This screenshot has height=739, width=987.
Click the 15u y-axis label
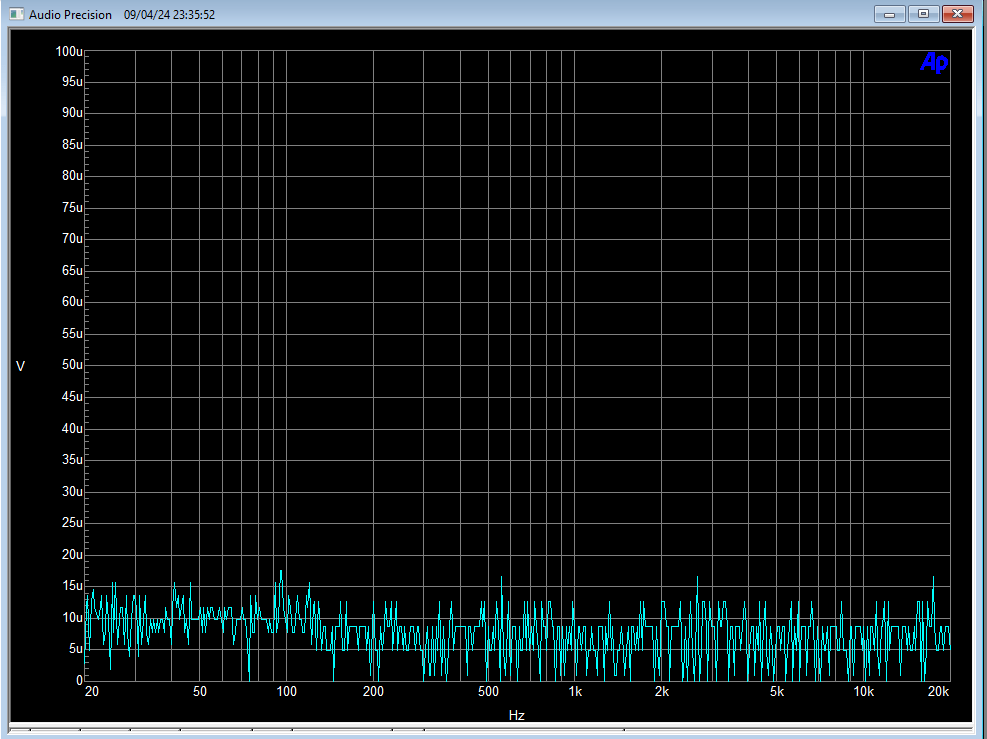pyautogui.click(x=72, y=585)
